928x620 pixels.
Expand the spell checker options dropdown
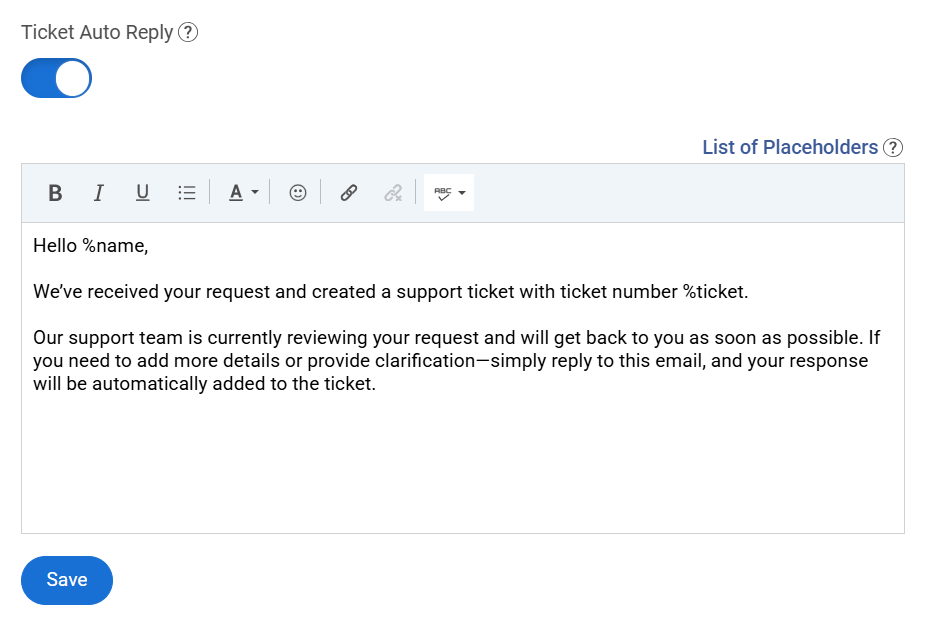pos(460,192)
